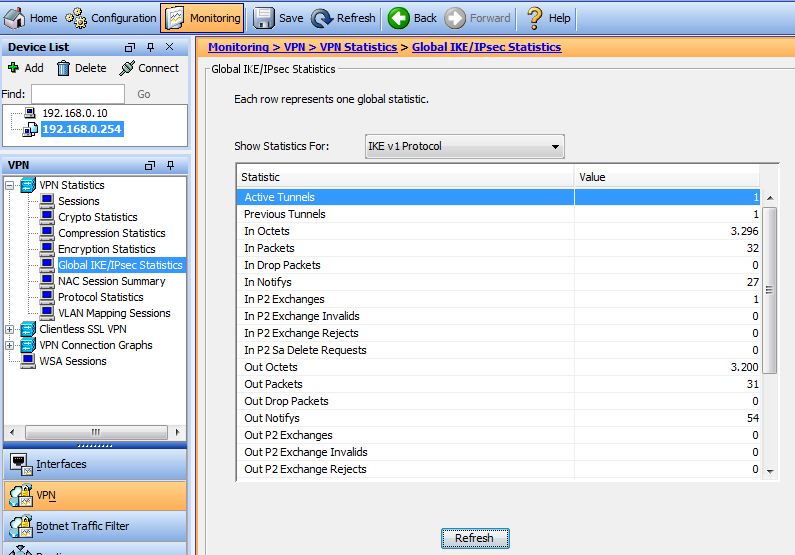Open the Home view from toolbar

coord(30,18)
